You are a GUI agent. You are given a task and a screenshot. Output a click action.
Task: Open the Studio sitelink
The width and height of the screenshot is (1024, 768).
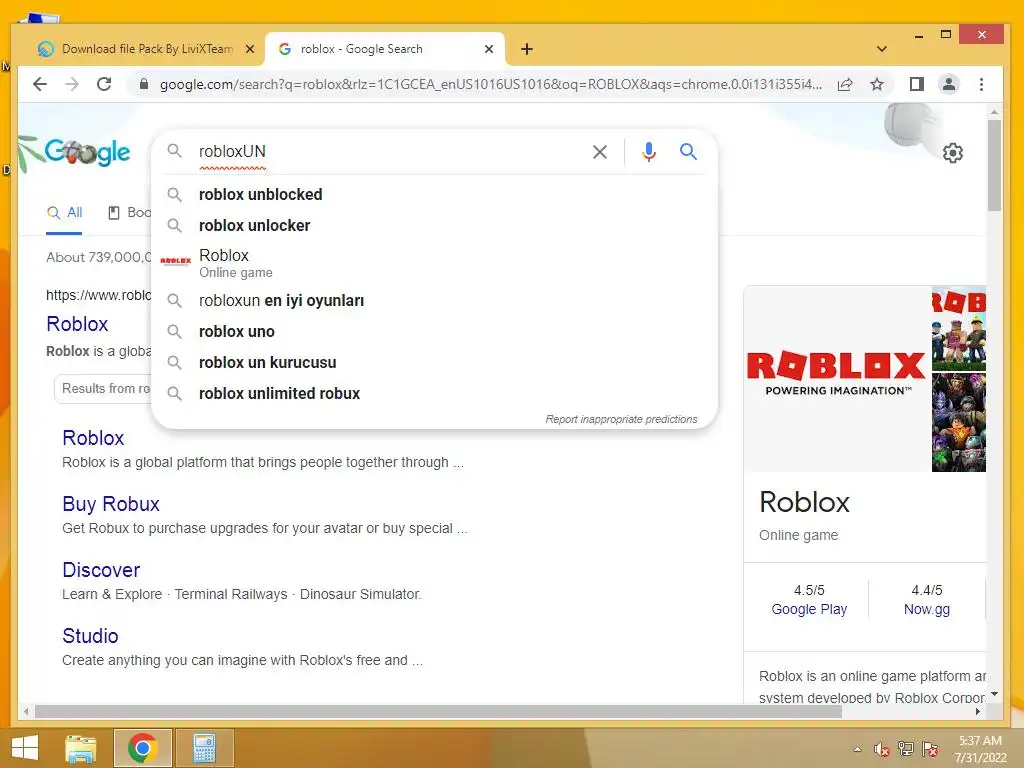click(x=90, y=636)
